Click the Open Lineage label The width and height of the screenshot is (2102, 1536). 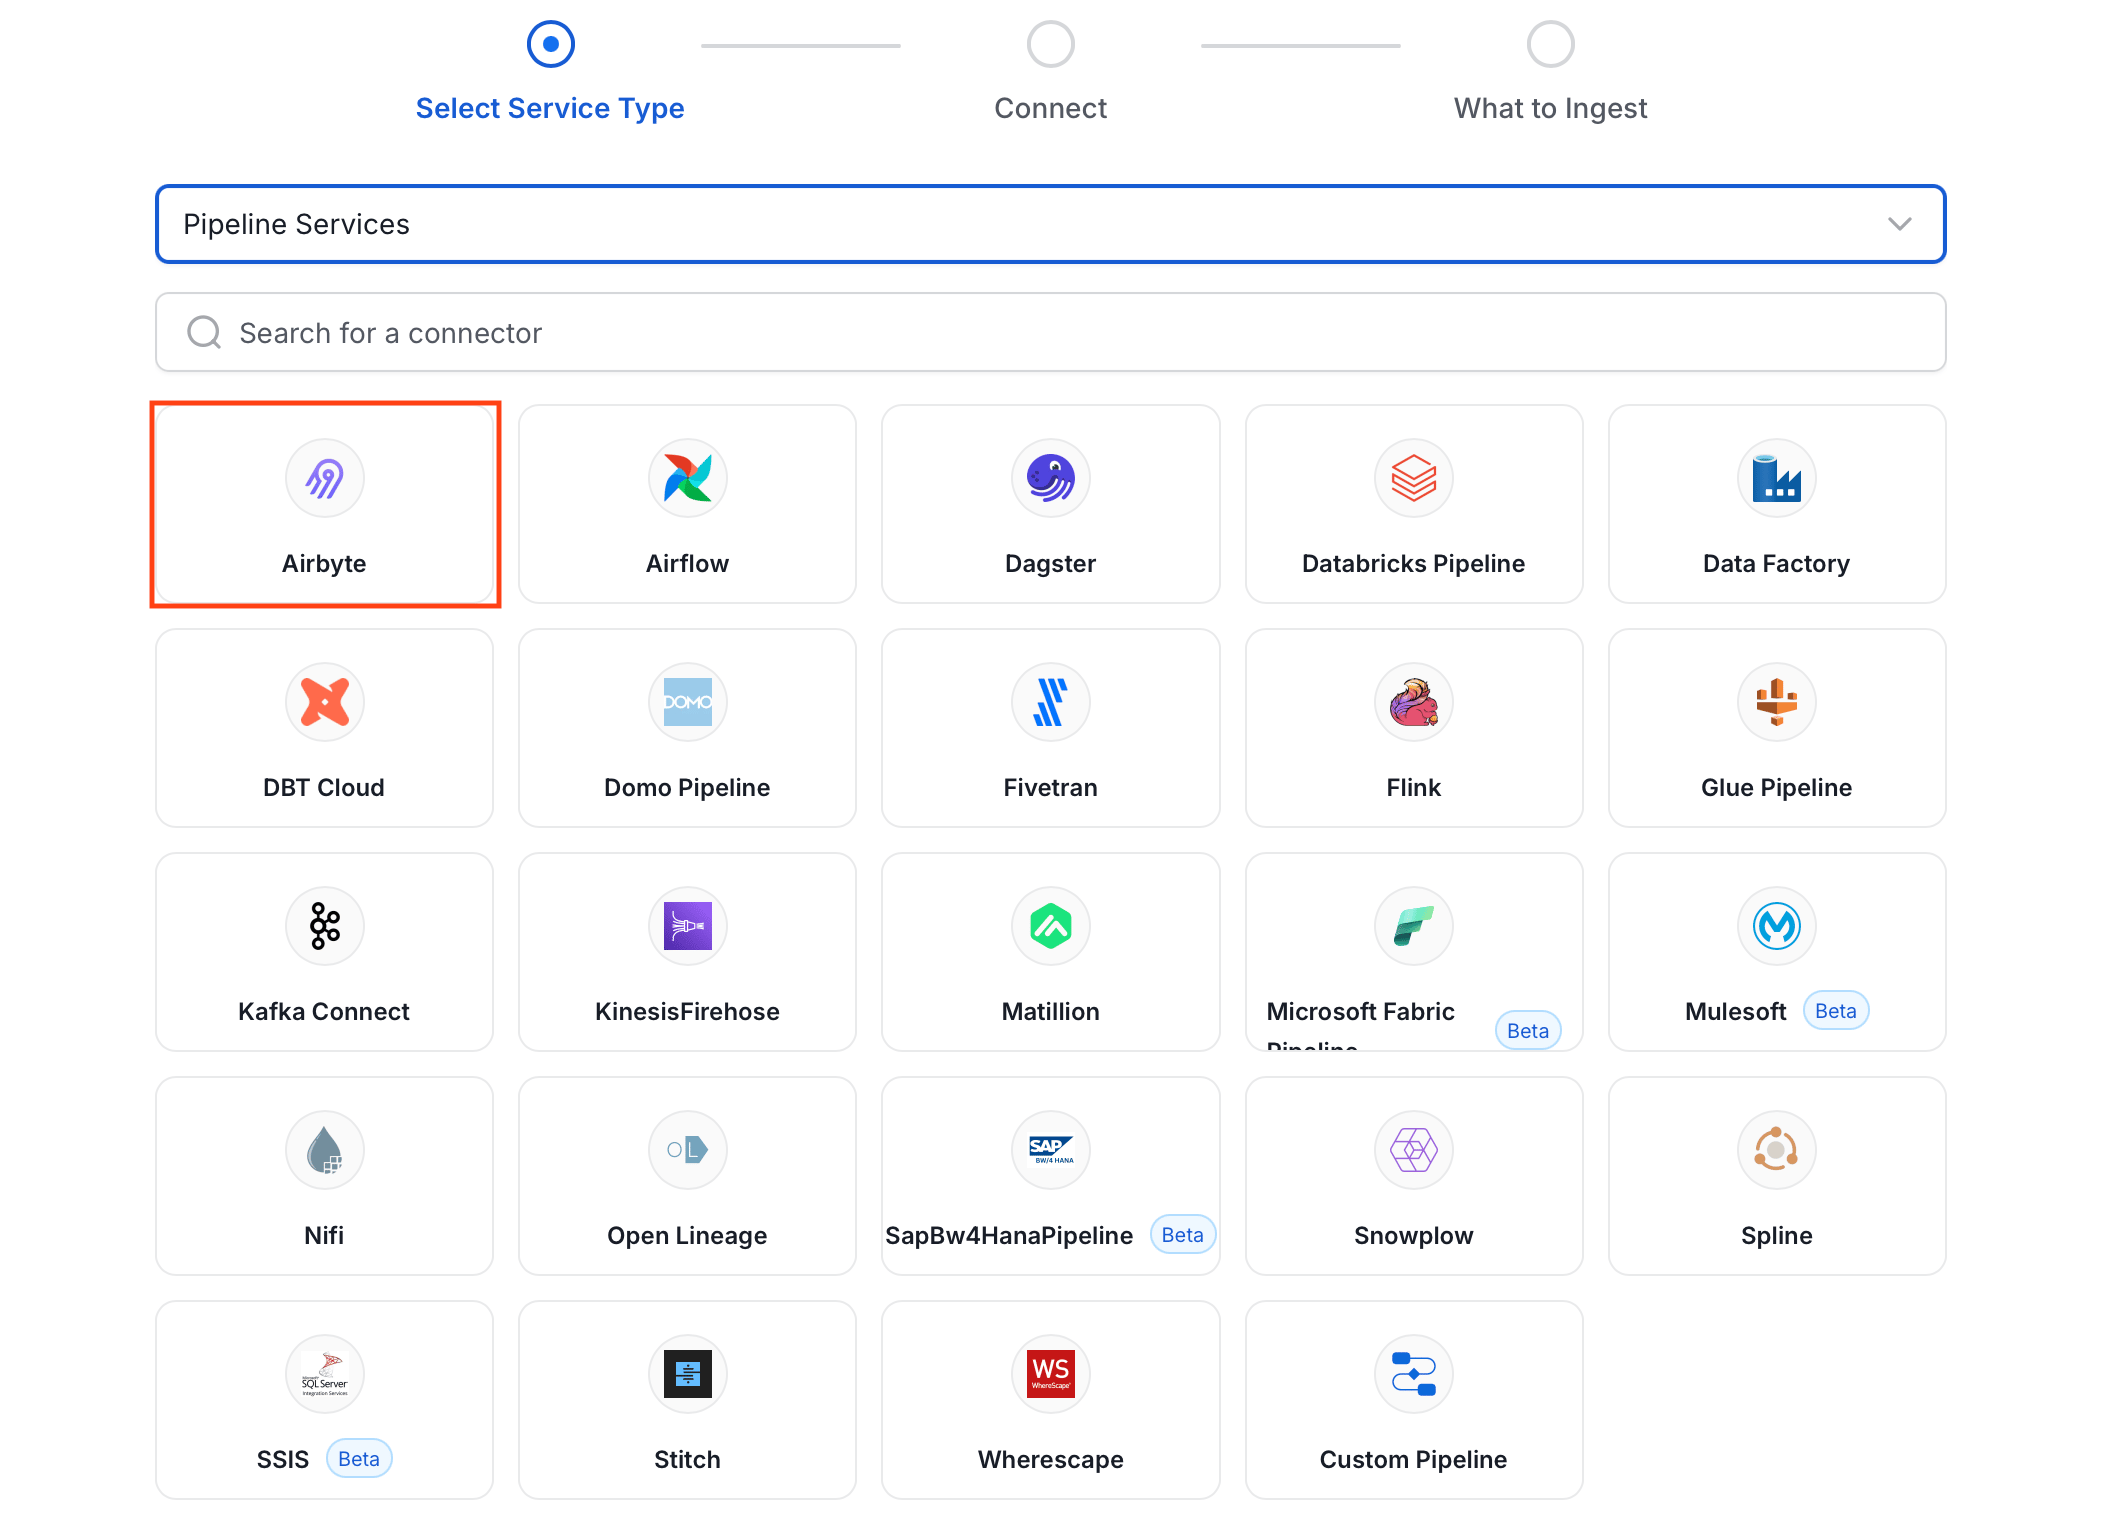(687, 1235)
